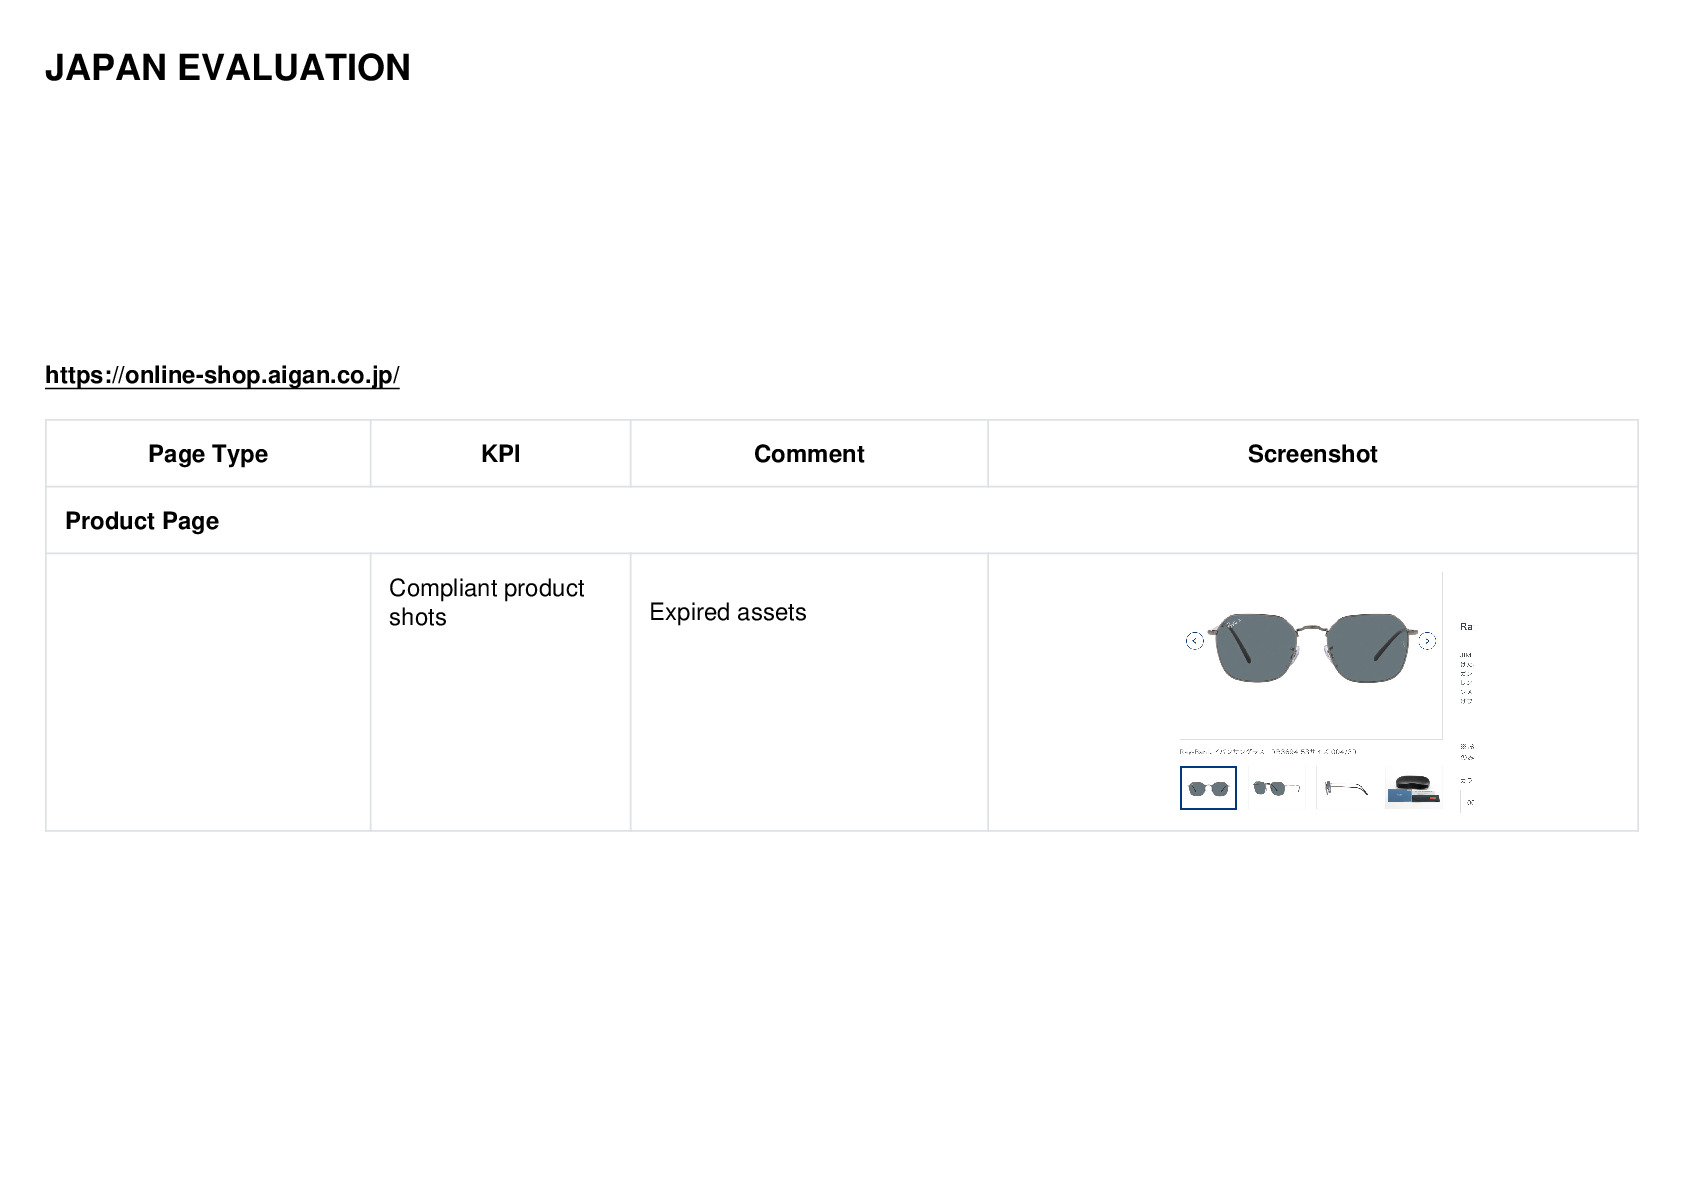Select the Product Page section row
The image size is (1684, 1191).
(842, 520)
